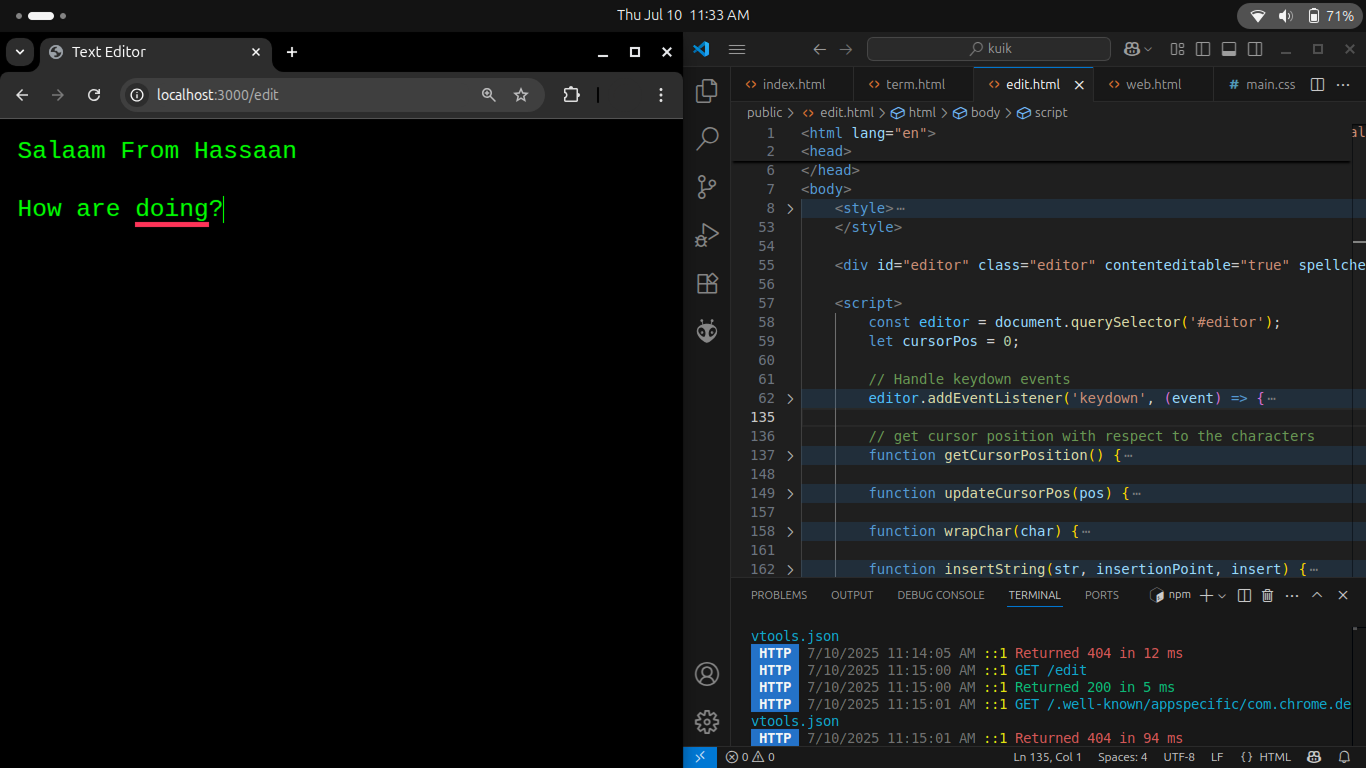Expand the folded getCursorPosition function

[x=790, y=456]
